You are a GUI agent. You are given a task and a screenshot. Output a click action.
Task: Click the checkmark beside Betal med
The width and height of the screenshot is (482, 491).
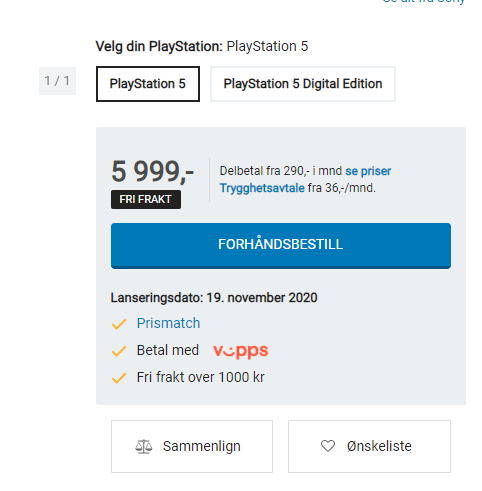(x=119, y=351)
